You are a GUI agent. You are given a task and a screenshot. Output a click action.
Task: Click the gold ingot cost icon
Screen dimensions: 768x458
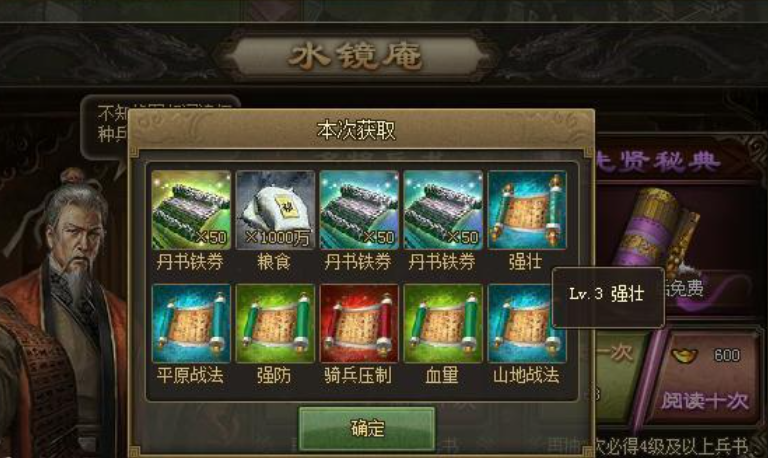pyautogui.click(x=684, y=354)
